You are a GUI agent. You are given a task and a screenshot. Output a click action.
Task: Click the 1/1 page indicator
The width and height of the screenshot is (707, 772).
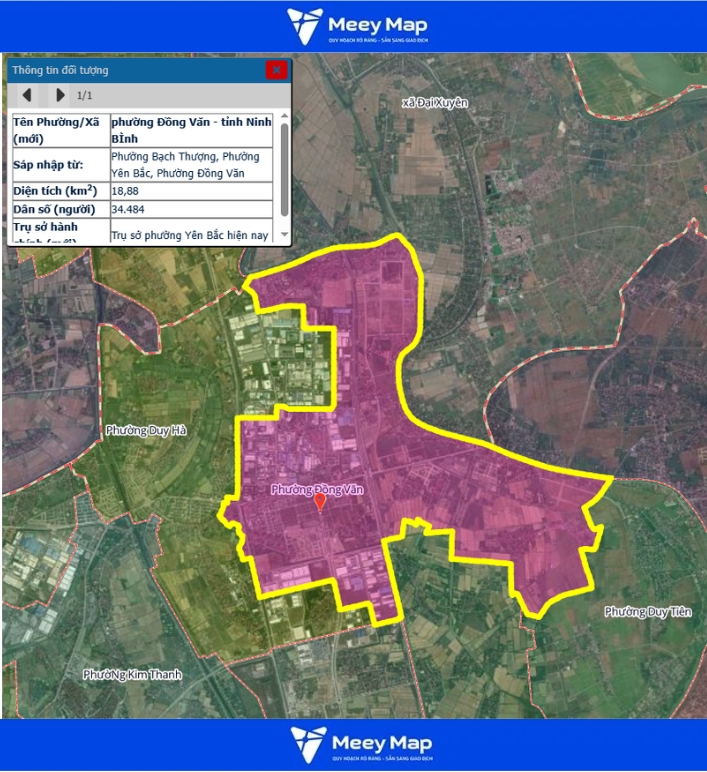point(86,95)
